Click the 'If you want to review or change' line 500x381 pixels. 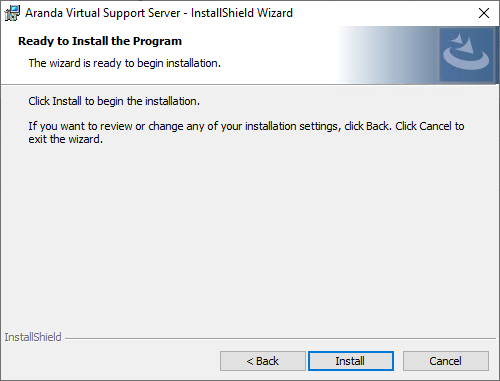point(246,126)
